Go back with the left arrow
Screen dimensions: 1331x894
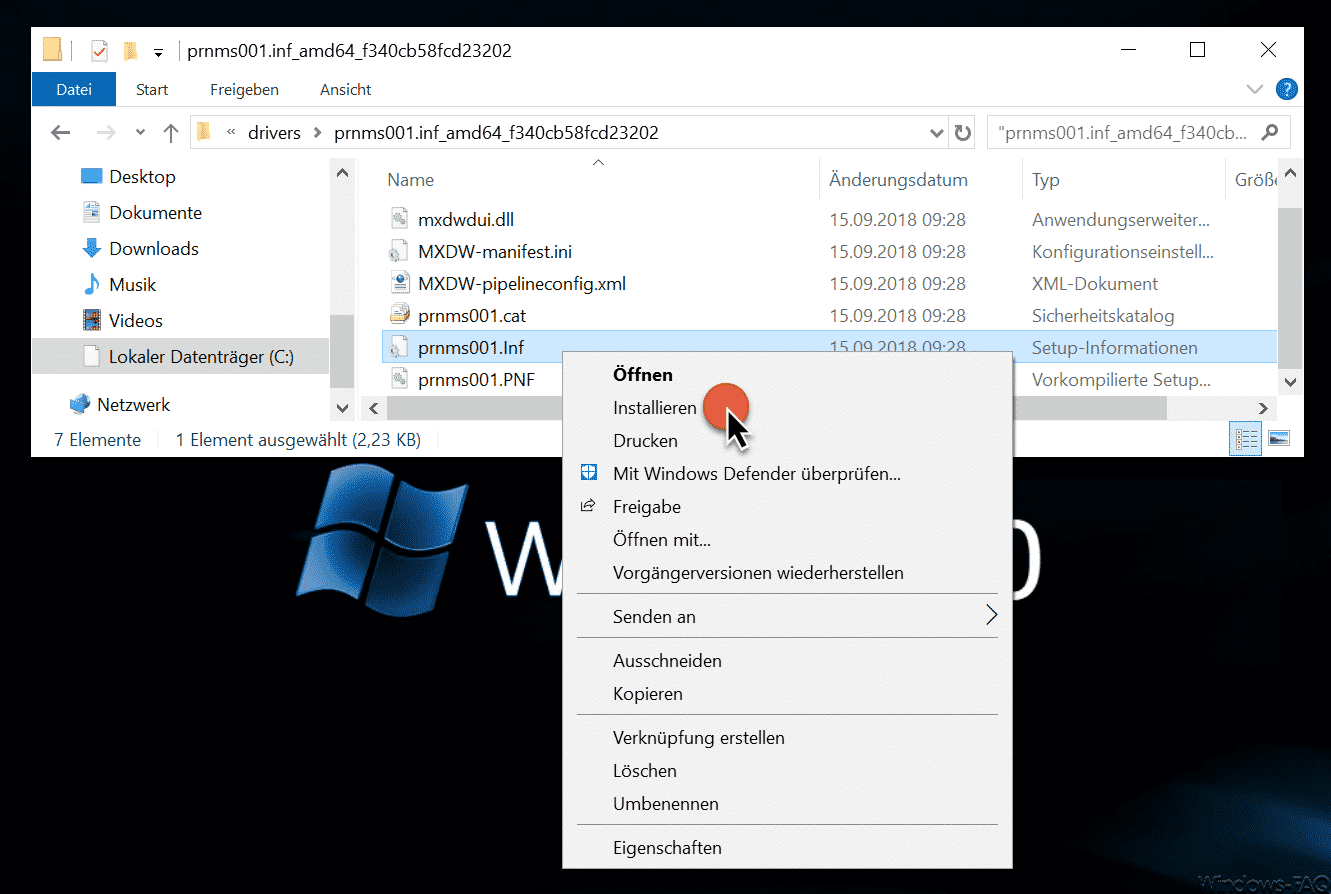[61, 132]
